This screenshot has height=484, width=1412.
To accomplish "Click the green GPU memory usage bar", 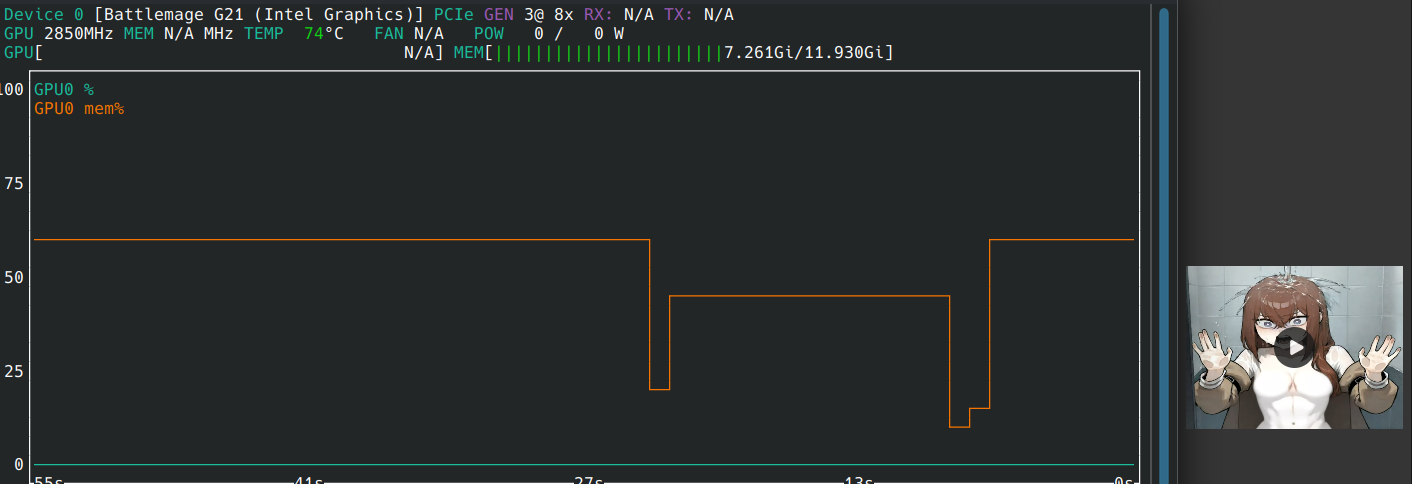I will click(609, 52).
